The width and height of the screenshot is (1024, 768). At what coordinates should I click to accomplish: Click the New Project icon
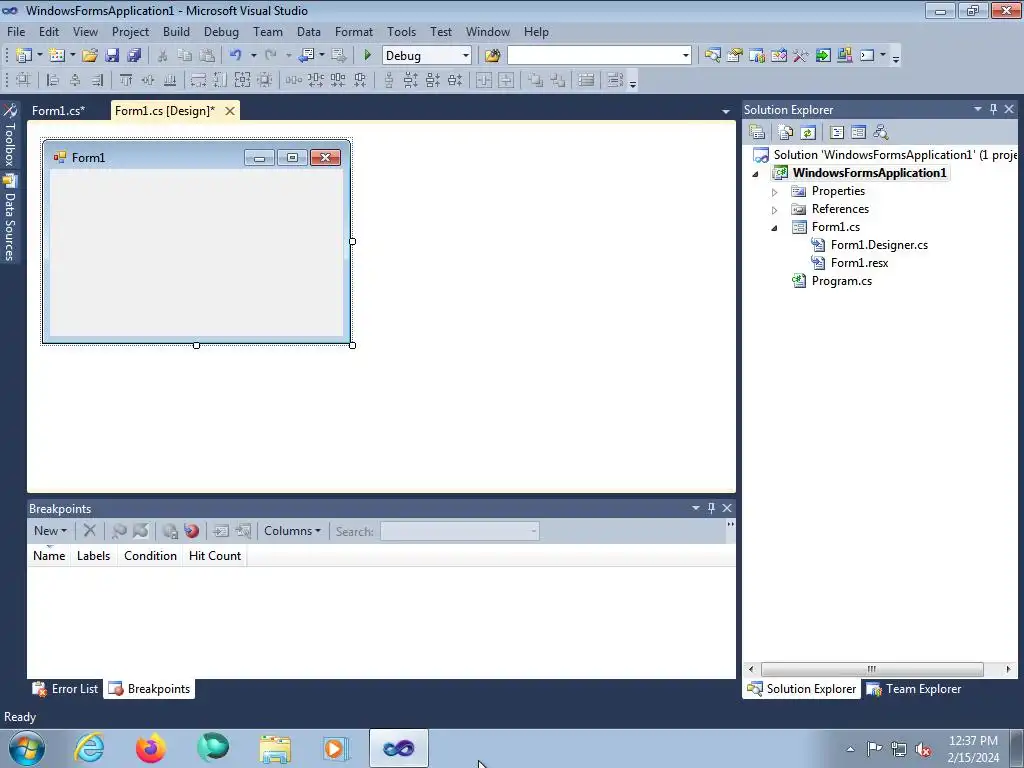[24, 56]
